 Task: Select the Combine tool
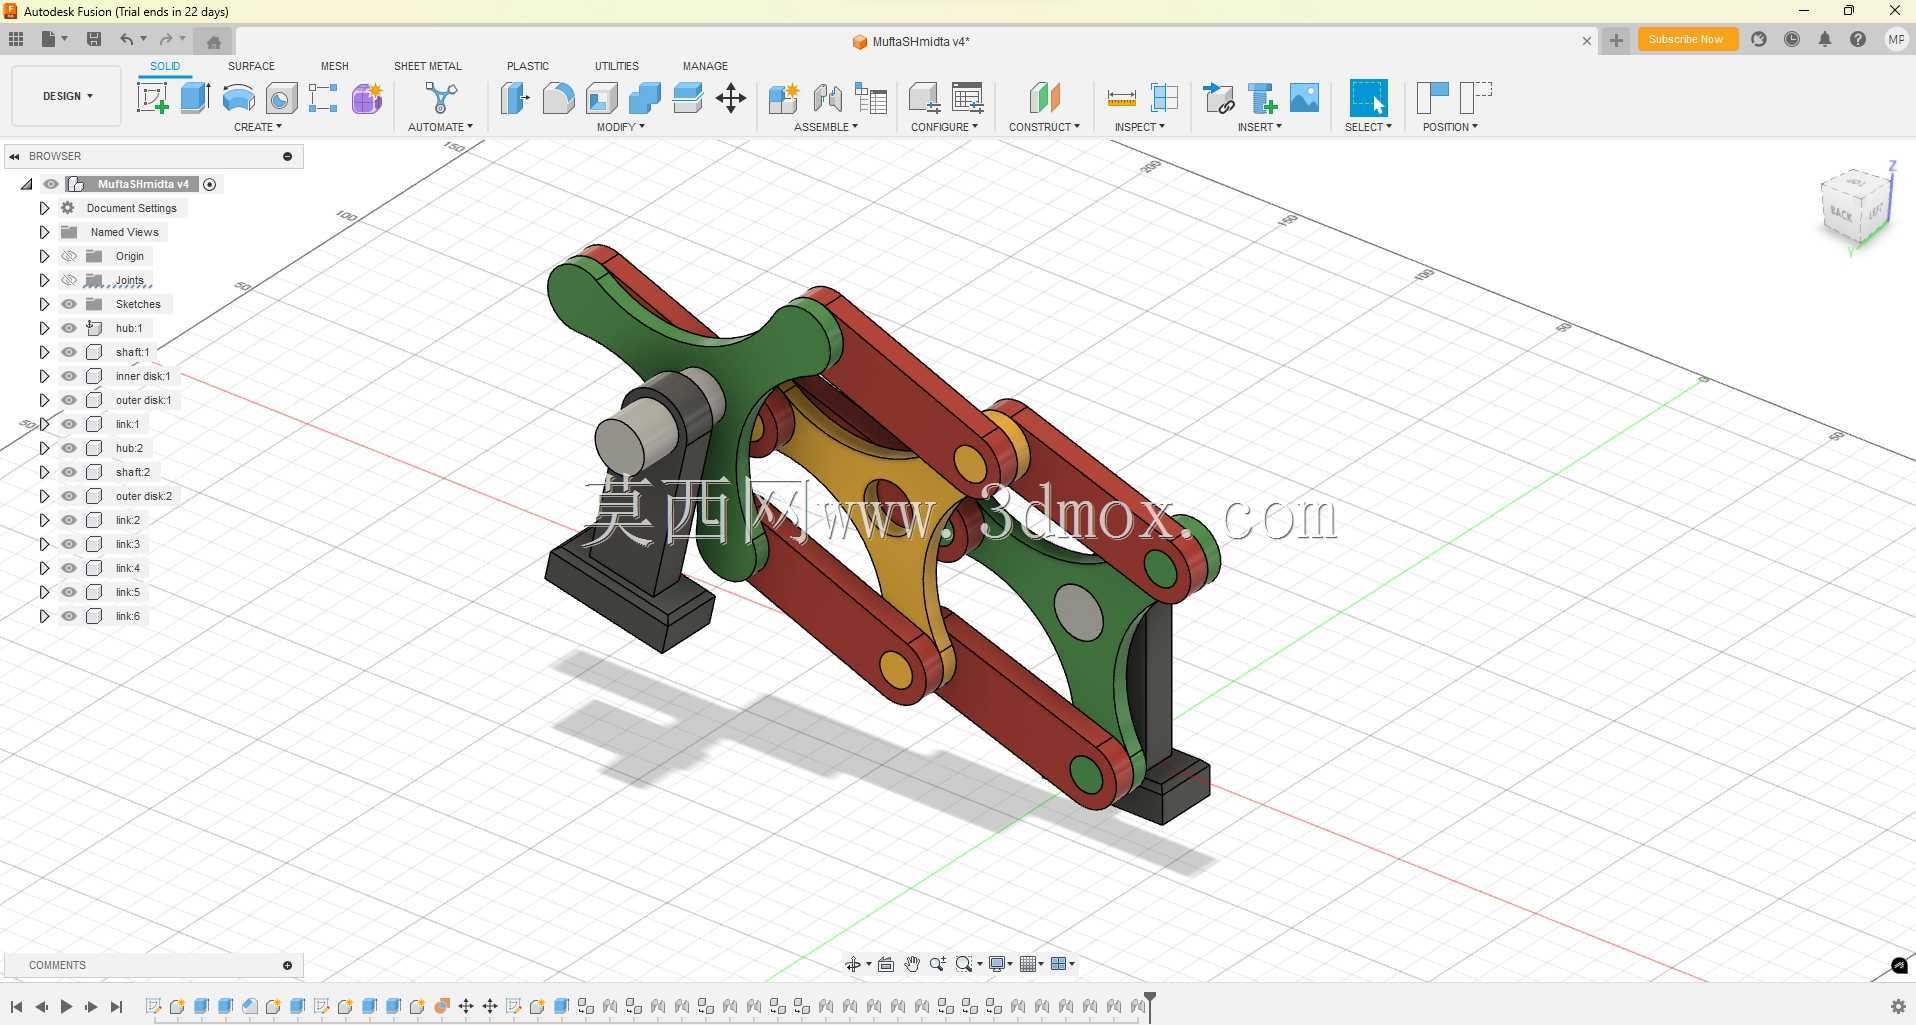point(645,98)
